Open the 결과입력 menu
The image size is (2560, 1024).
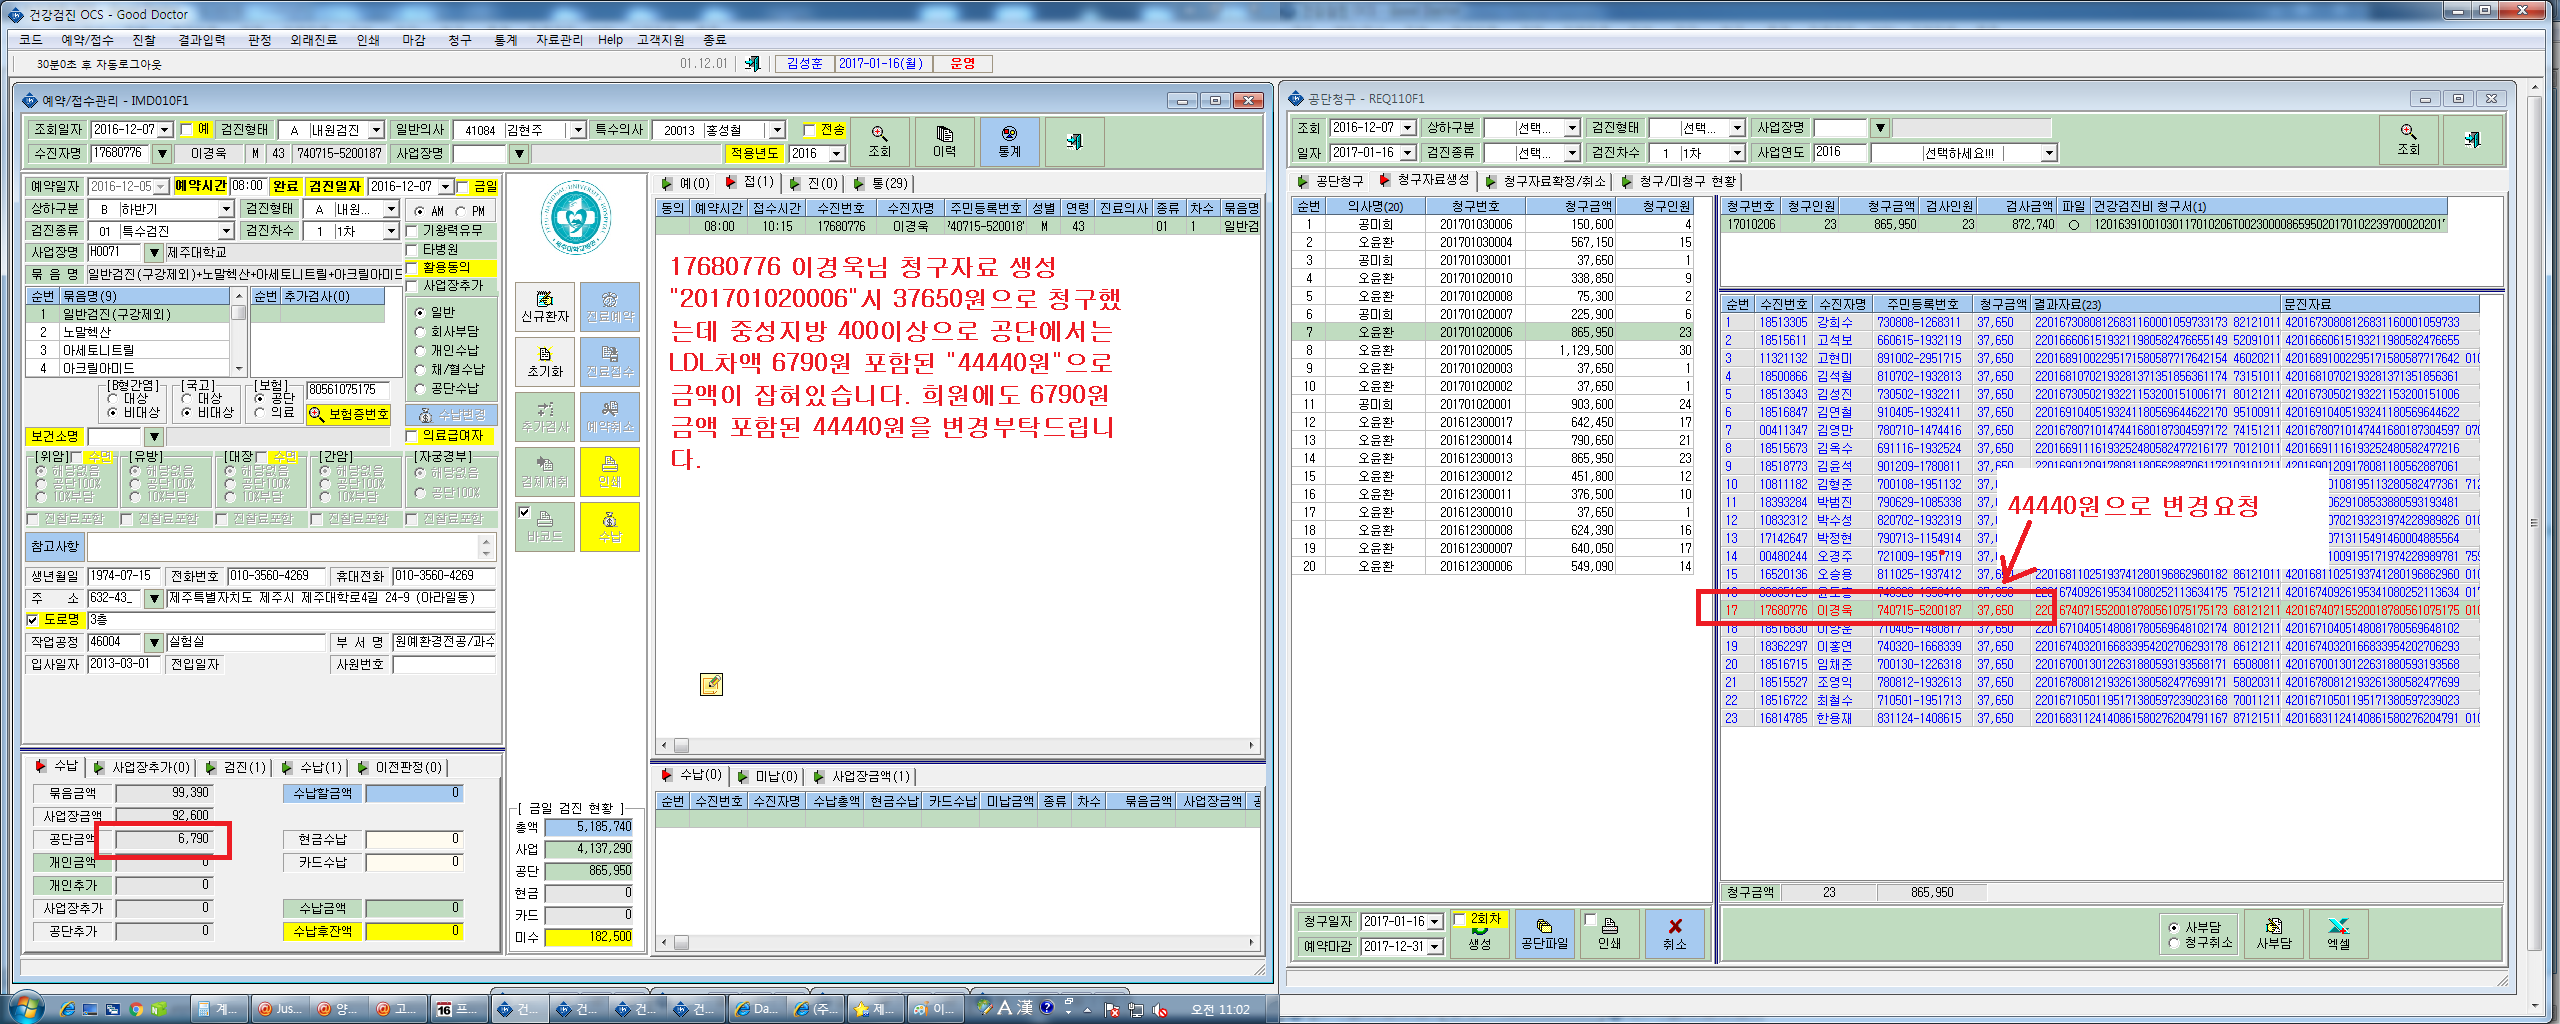pos(201,40)
